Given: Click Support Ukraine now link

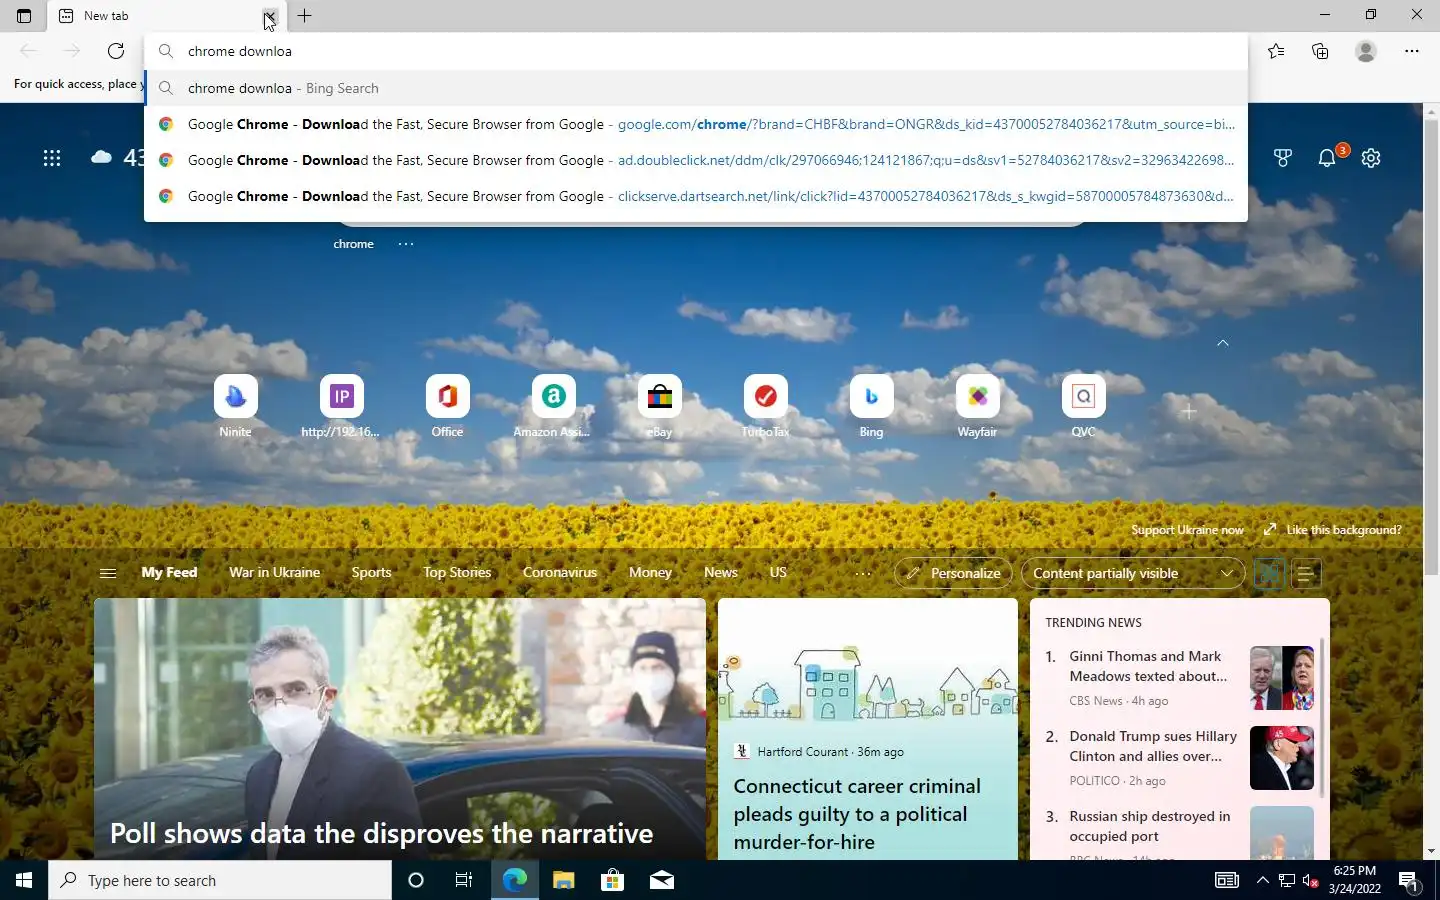Looking at the screenshot, I should 1187,530.
